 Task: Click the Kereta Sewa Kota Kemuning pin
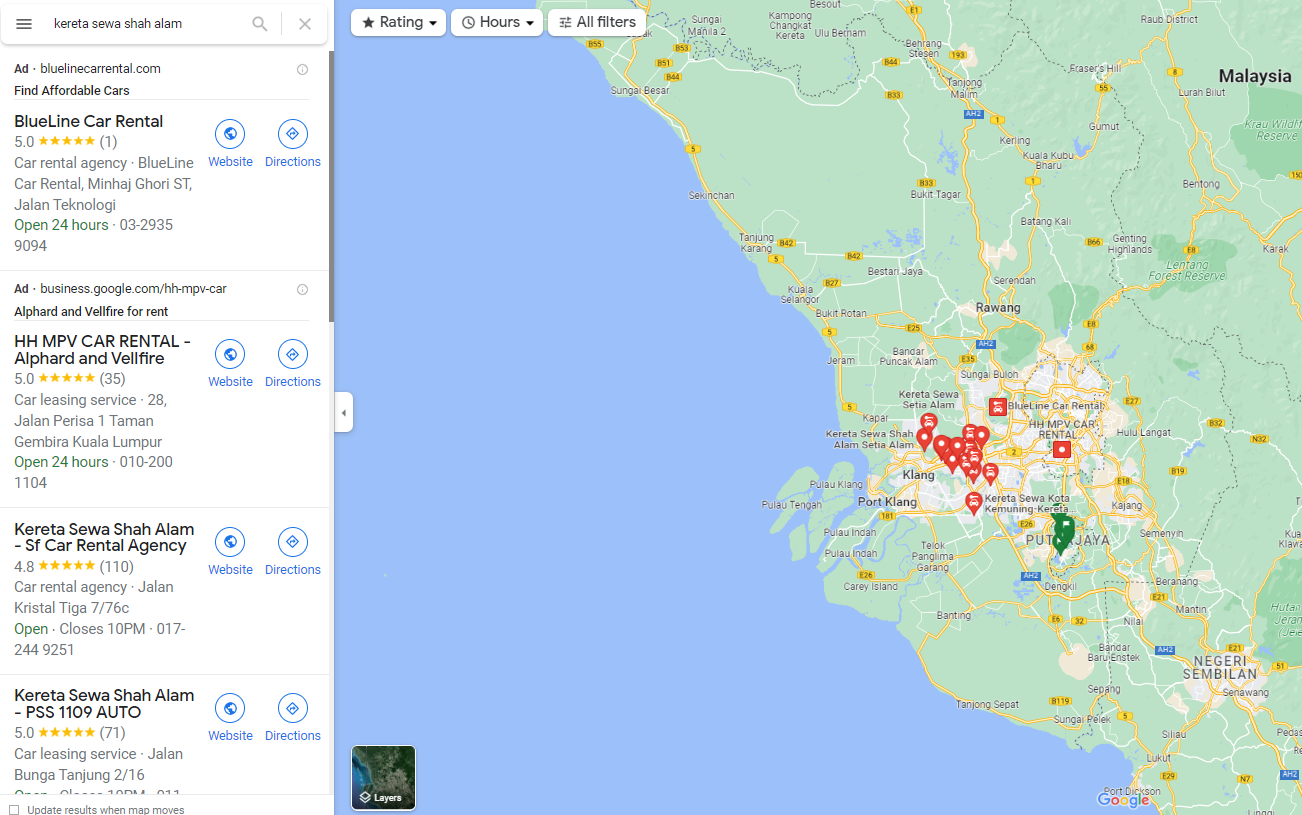(x=973, y=503)
